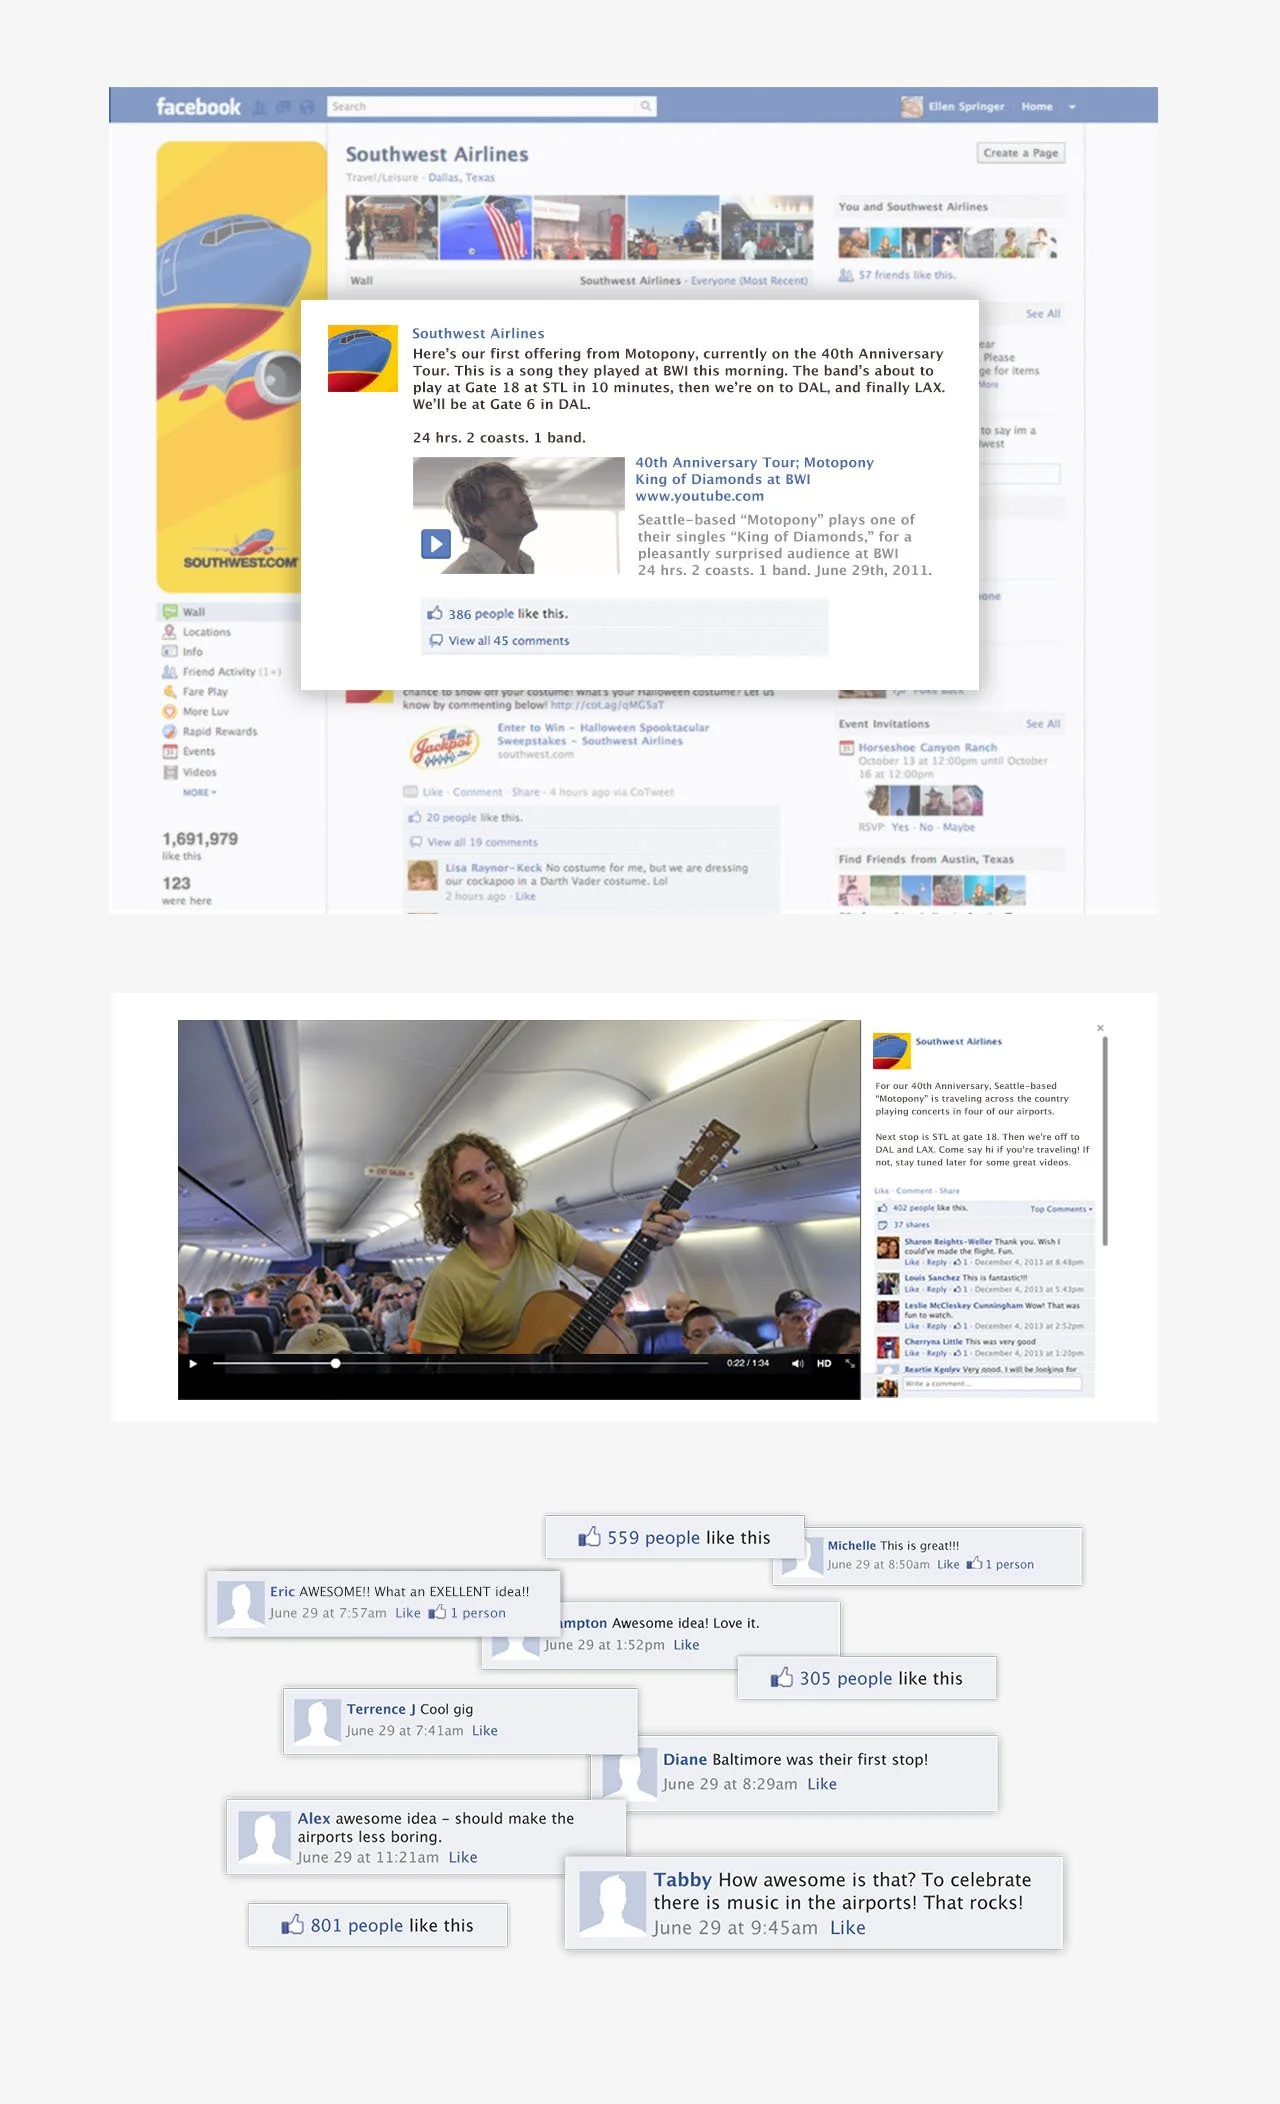Click Write a comment field in video panel

point(991,1384)
